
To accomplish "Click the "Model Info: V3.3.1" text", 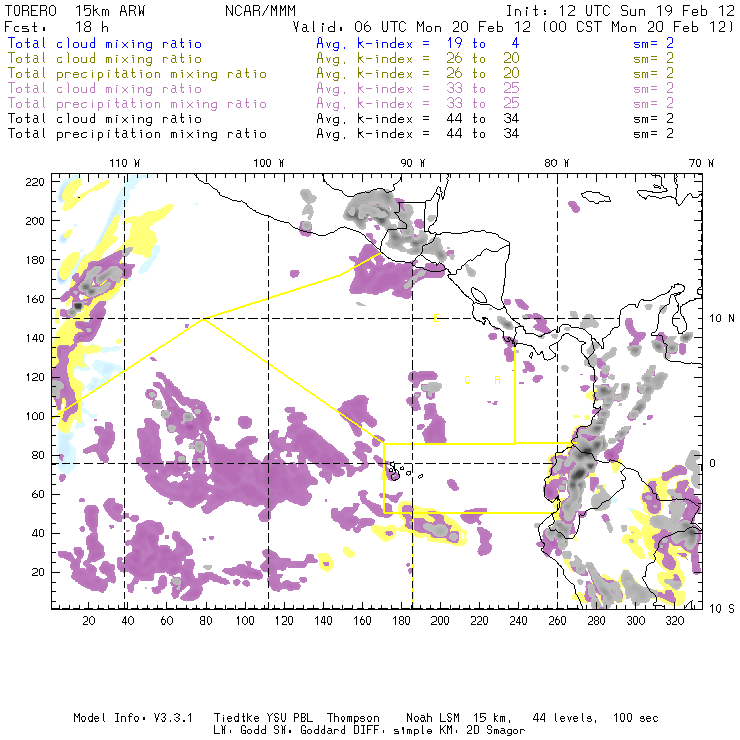I will click(x=133, y=718).
